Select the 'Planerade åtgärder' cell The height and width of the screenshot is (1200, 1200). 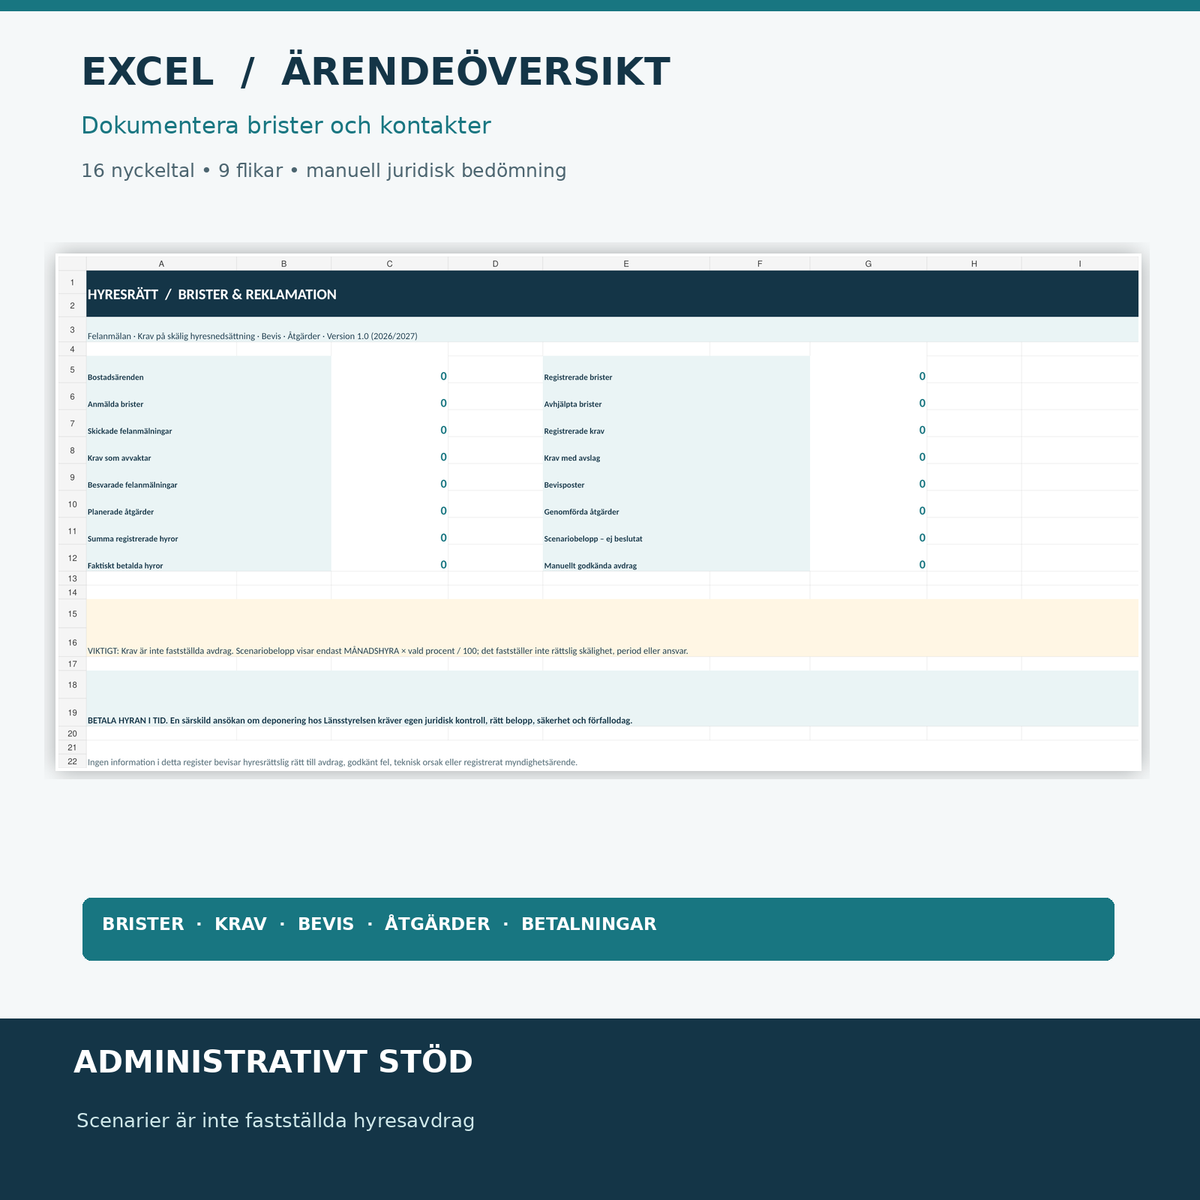(x=209, y=505)
